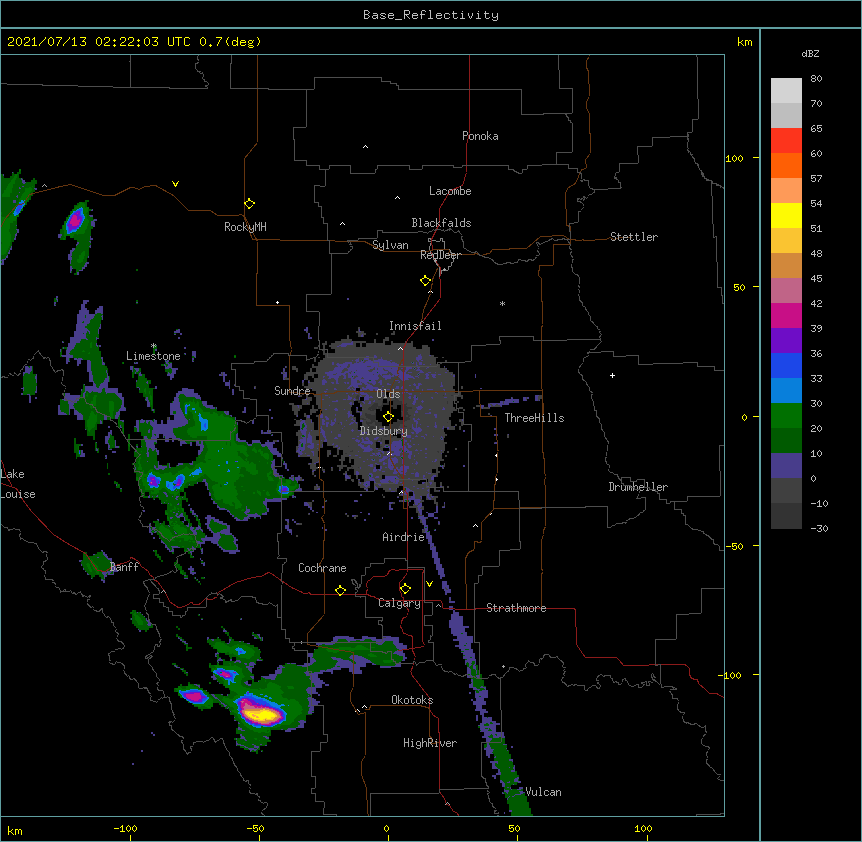
Task: Select the 30 dBZ green legend swatch
Action: [786, 416]
